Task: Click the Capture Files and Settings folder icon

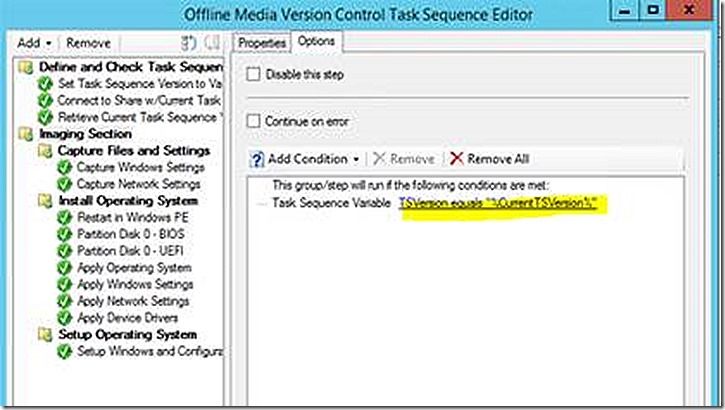Action: click(x=43, y=151)
